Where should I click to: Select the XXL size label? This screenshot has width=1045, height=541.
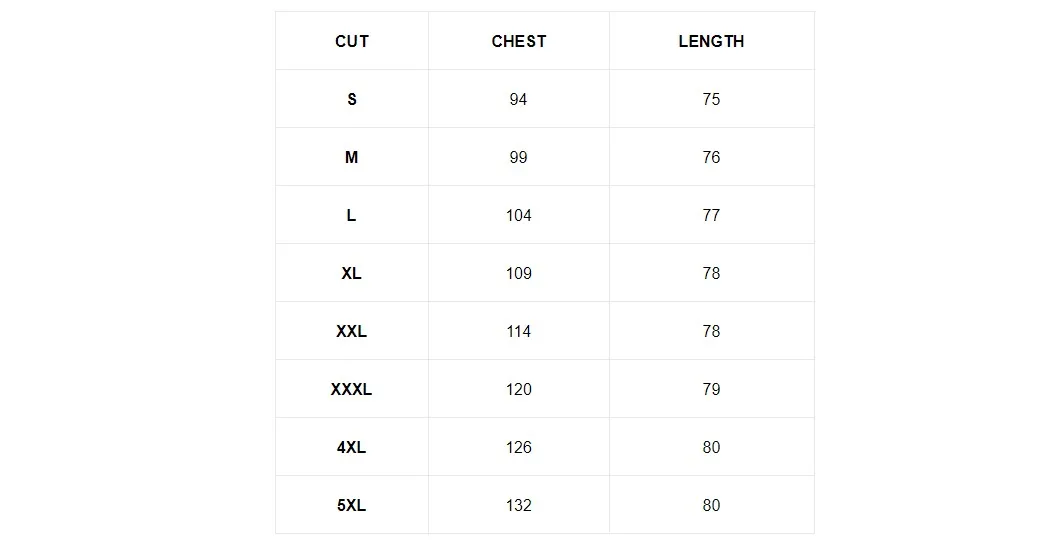coord(351,331)
